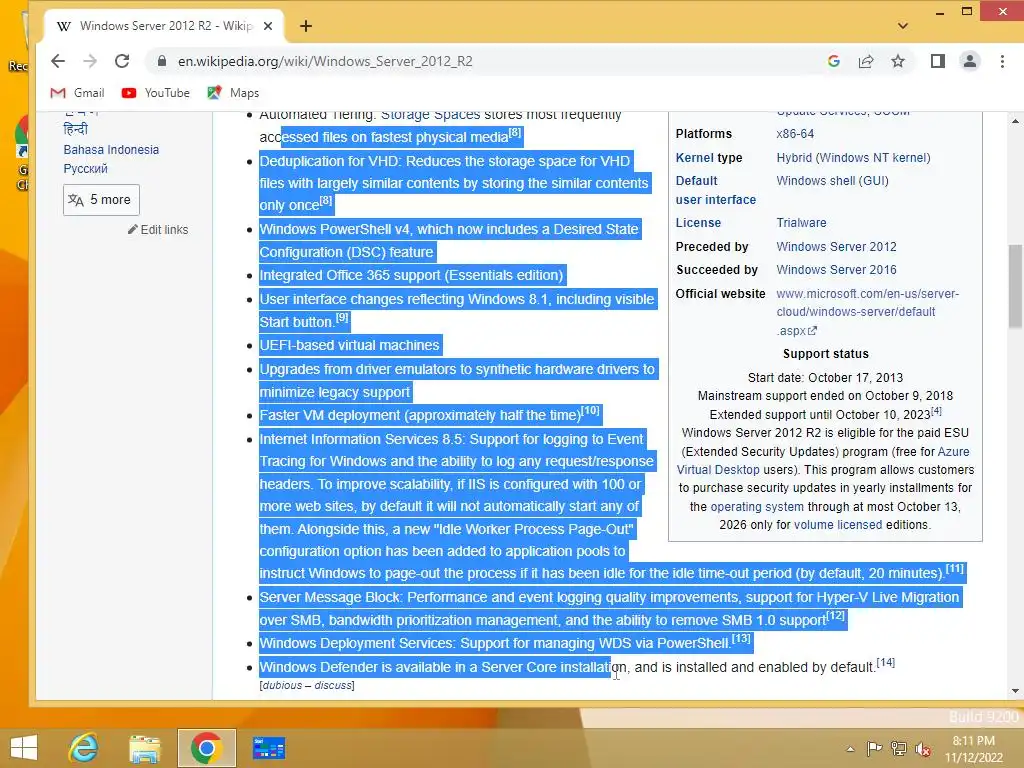Open the x86-64 platform link
This screenshot has height=768, width=1024.
(795, 134)
